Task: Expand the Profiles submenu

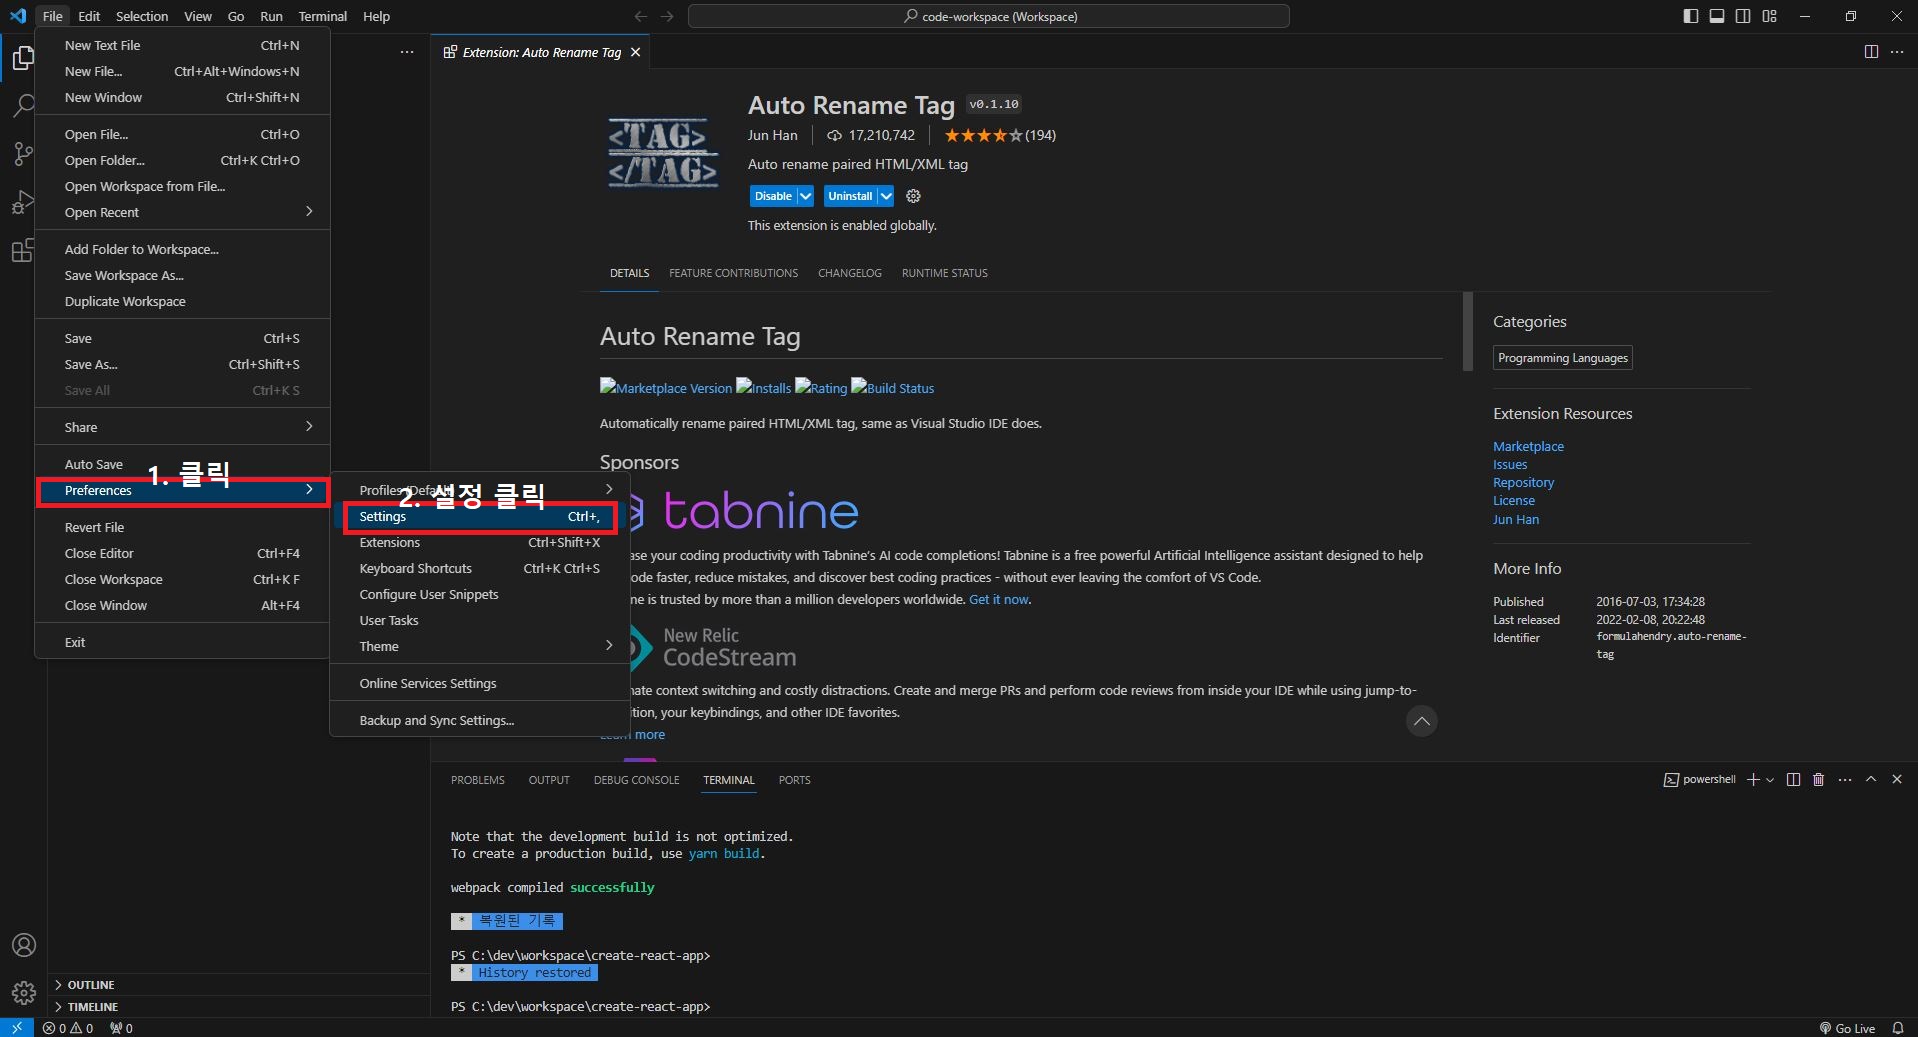Action: (x=480, y=490)
